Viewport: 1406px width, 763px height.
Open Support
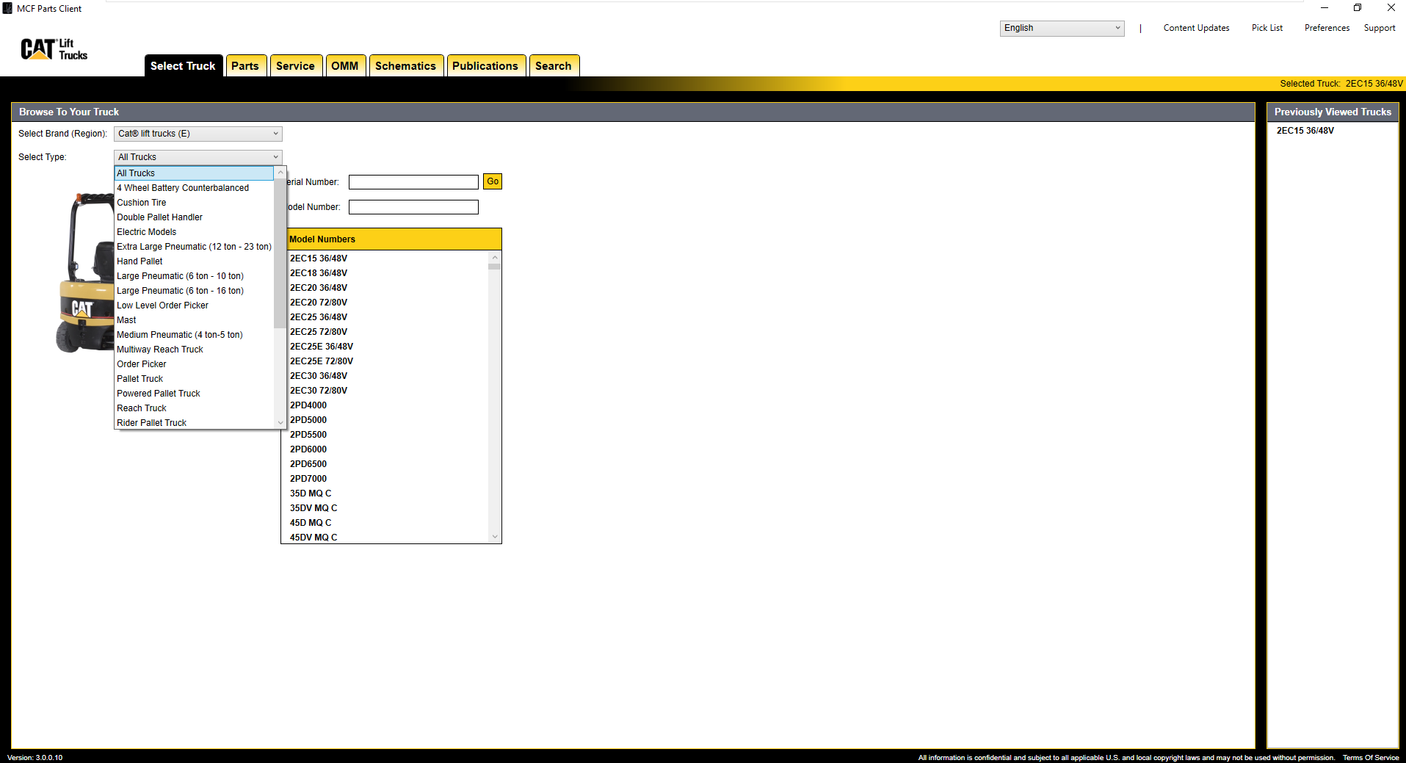pos(1379,27)
